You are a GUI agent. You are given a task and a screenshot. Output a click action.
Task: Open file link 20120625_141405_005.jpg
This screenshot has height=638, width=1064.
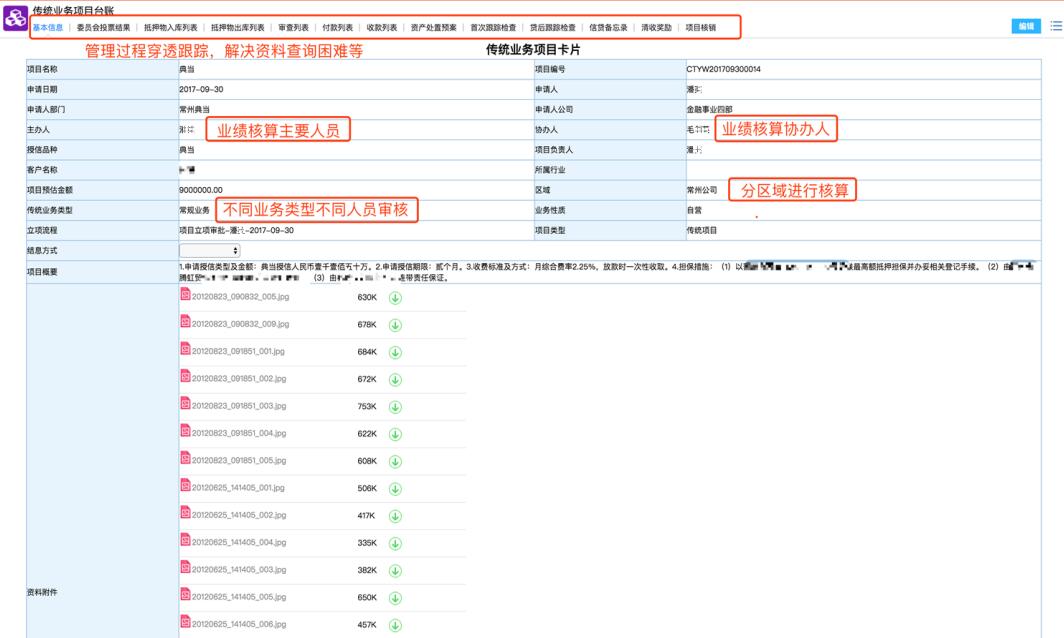239,597
